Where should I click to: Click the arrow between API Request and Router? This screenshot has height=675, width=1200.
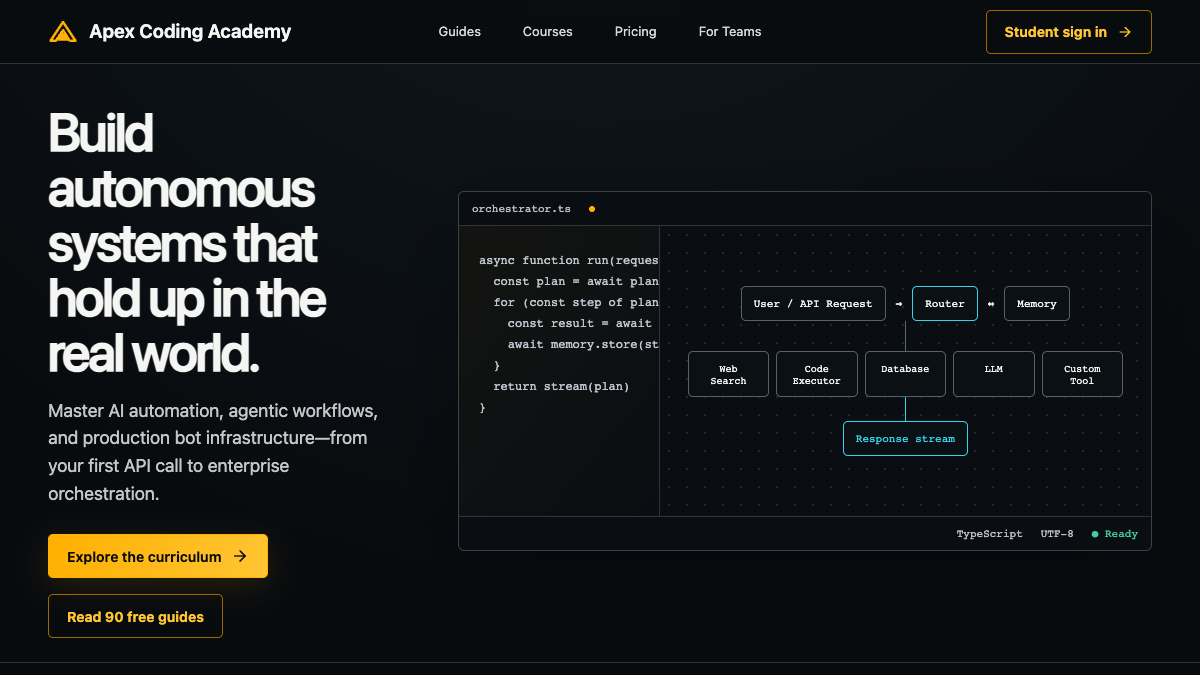pos(899,304)
